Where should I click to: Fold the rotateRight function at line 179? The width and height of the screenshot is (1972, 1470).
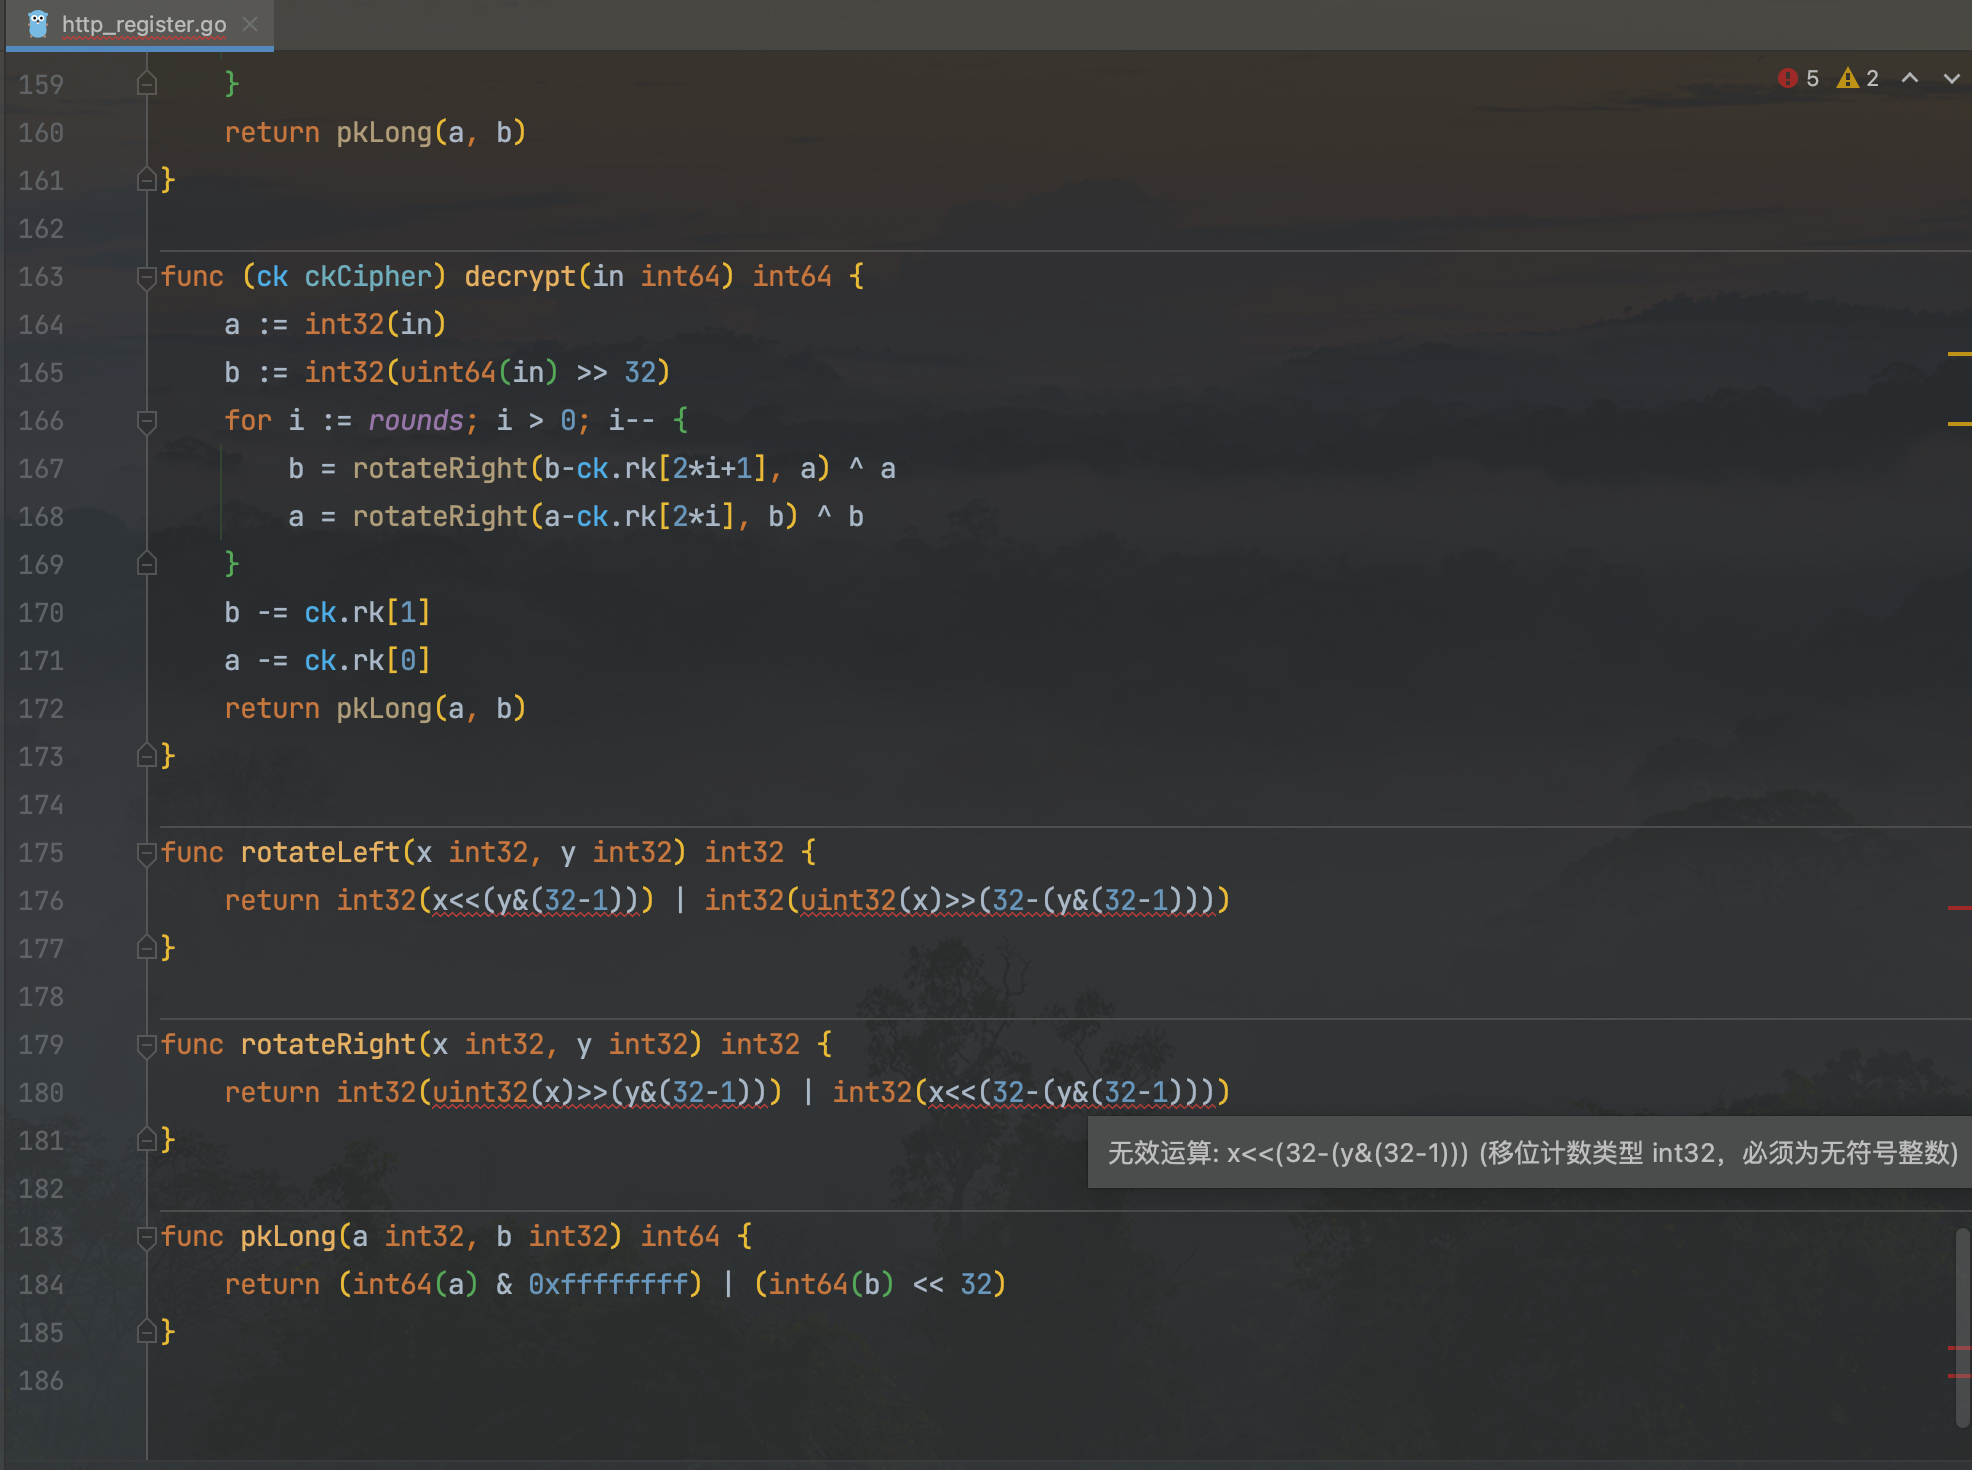(x=147, y=1045)
